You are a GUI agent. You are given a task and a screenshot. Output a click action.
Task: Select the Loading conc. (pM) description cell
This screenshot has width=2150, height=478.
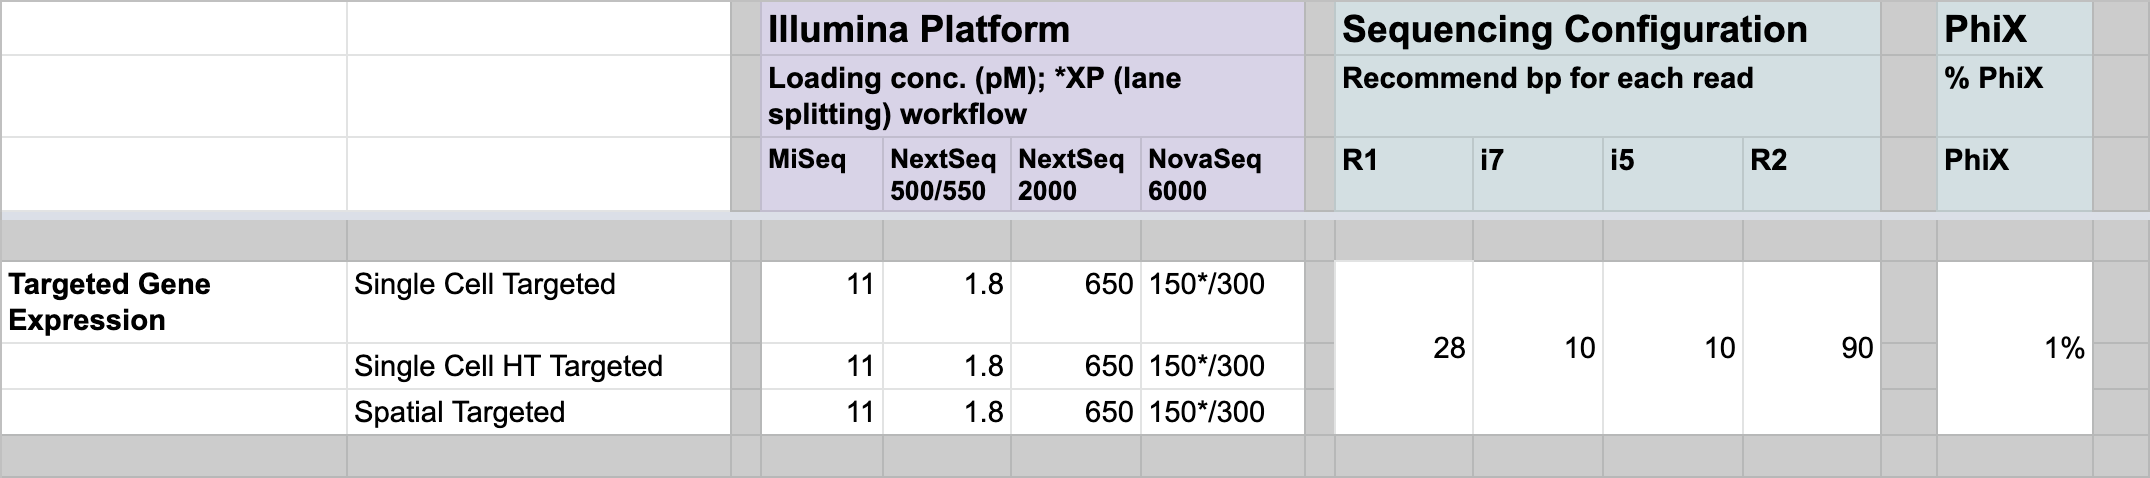tap(1032, 96)
